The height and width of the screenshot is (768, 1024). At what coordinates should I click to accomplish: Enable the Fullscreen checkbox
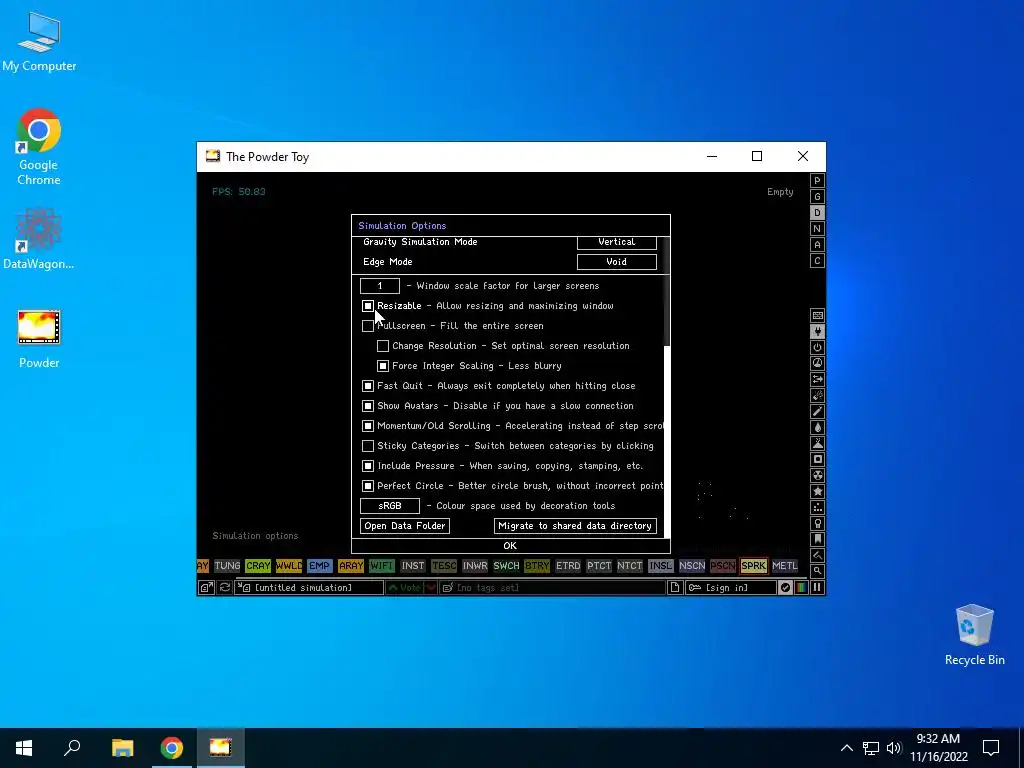368,326
